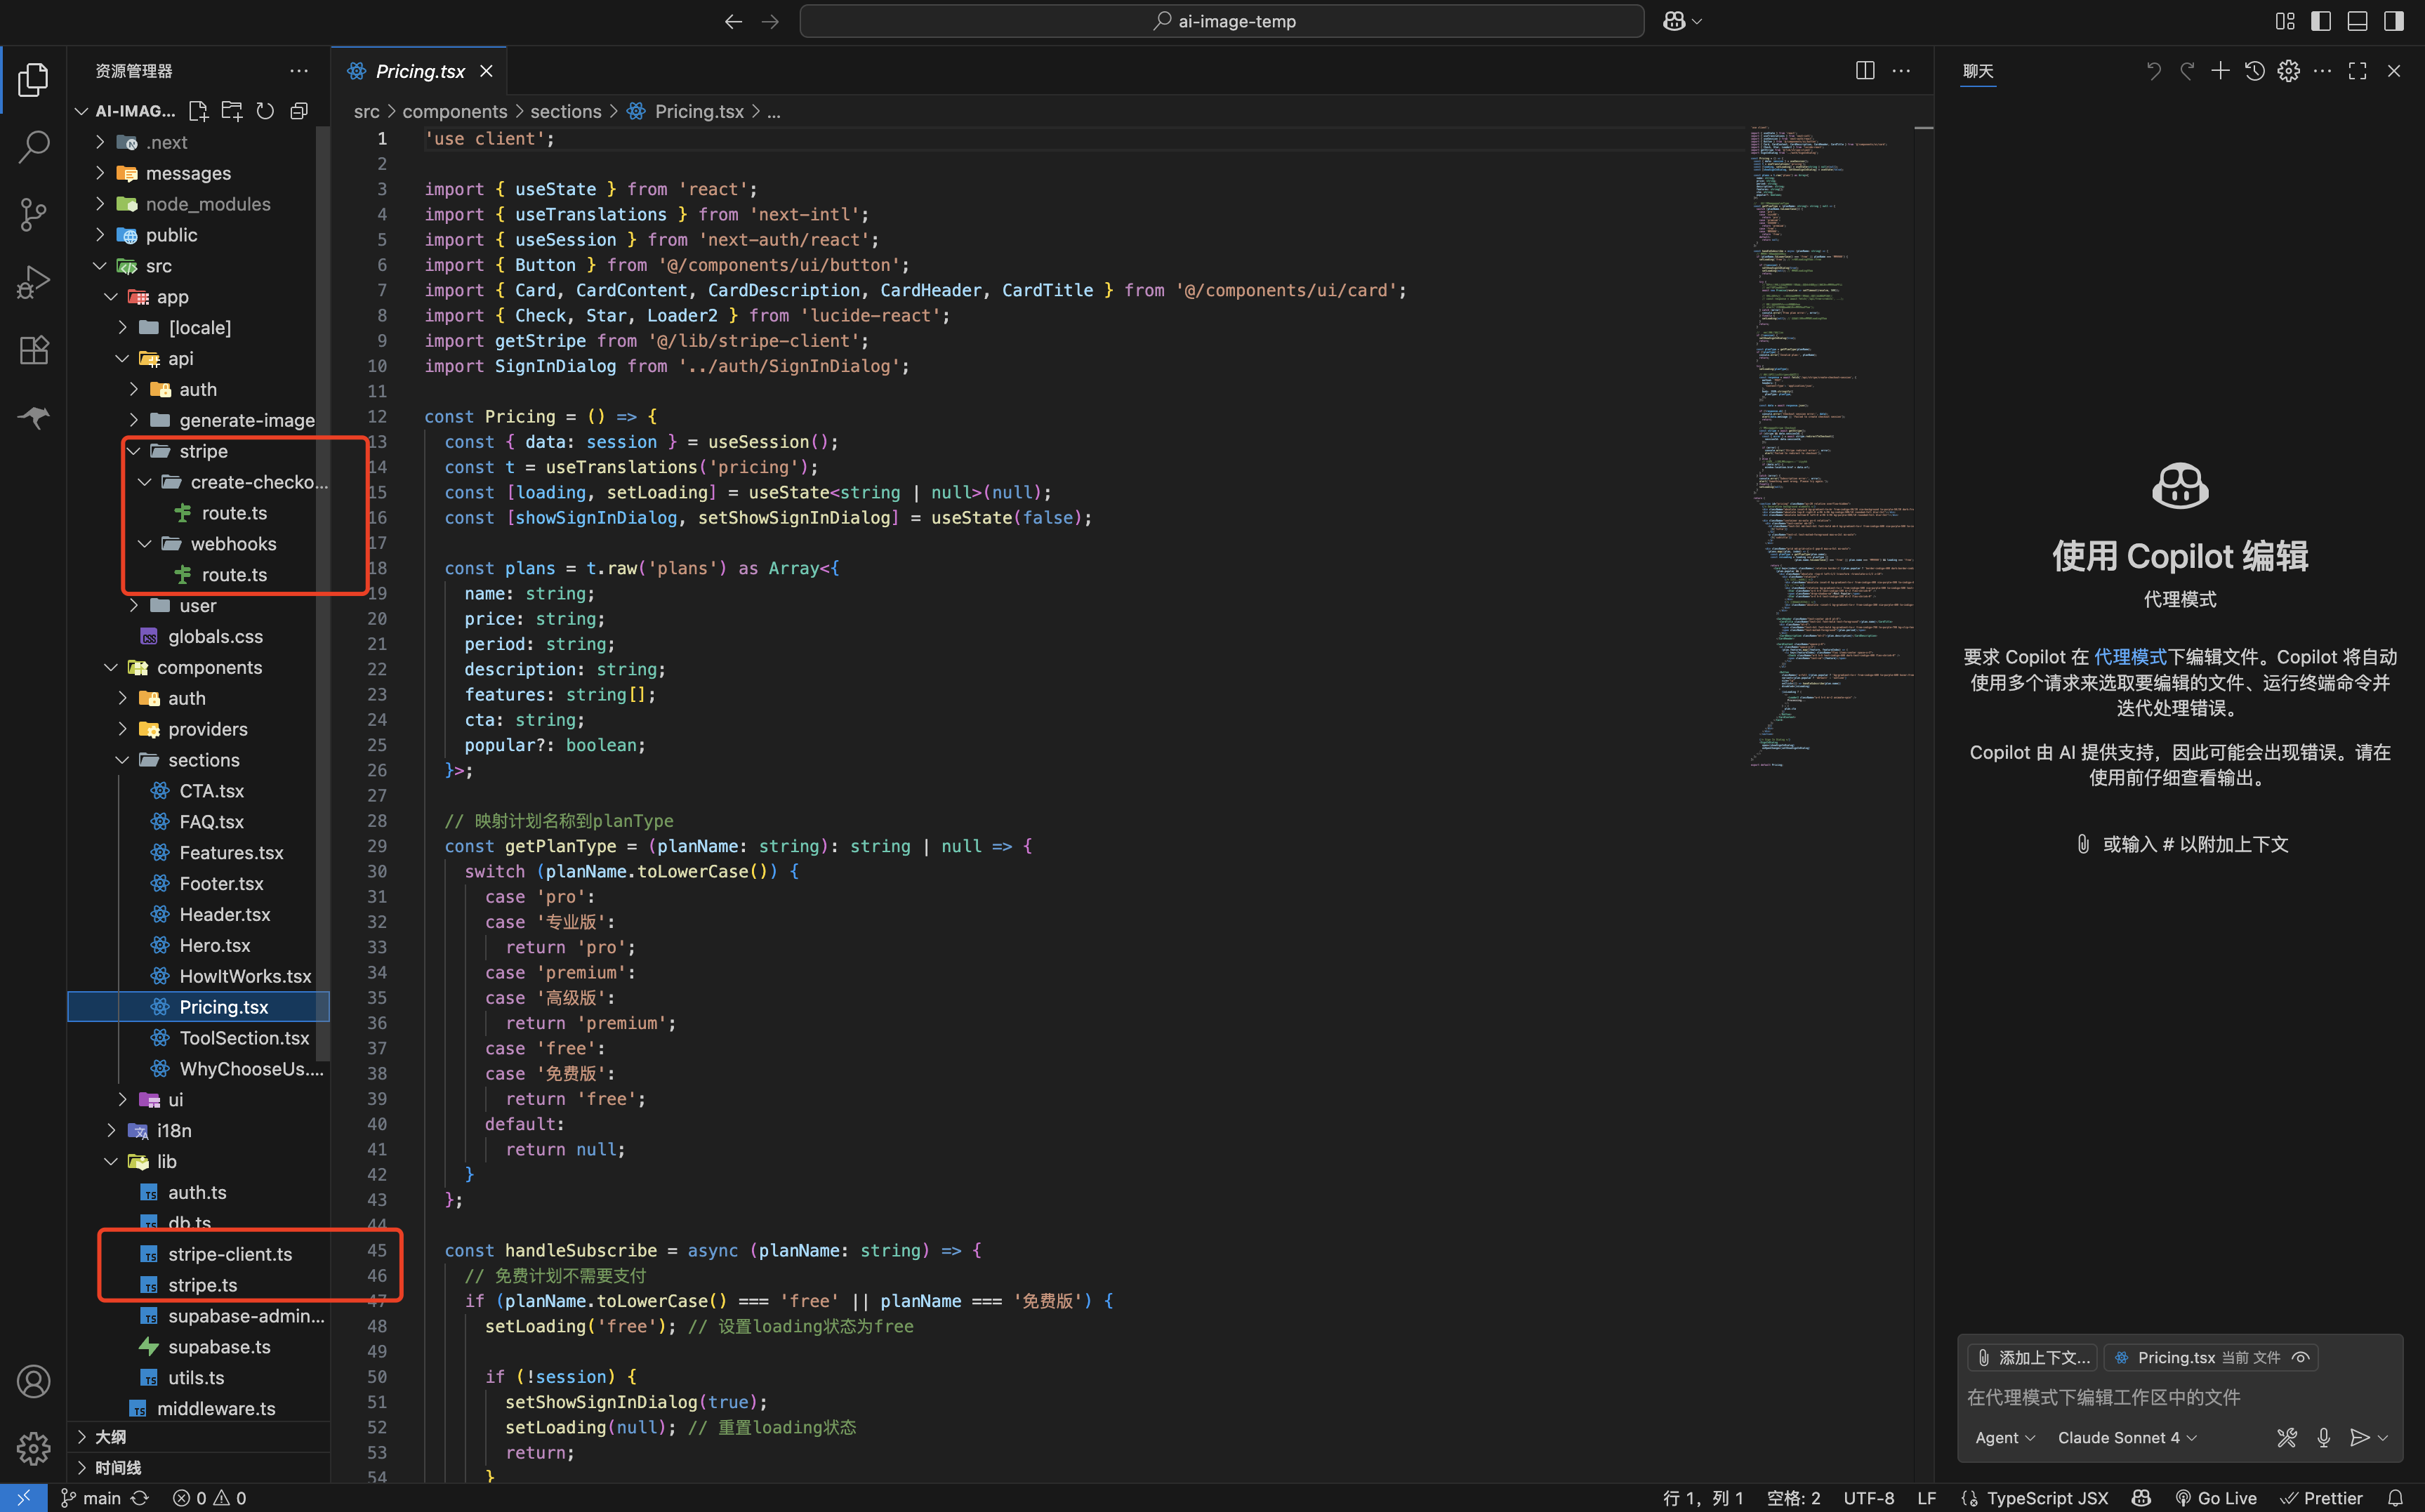Click the chat input field

coord(2179,1397)
